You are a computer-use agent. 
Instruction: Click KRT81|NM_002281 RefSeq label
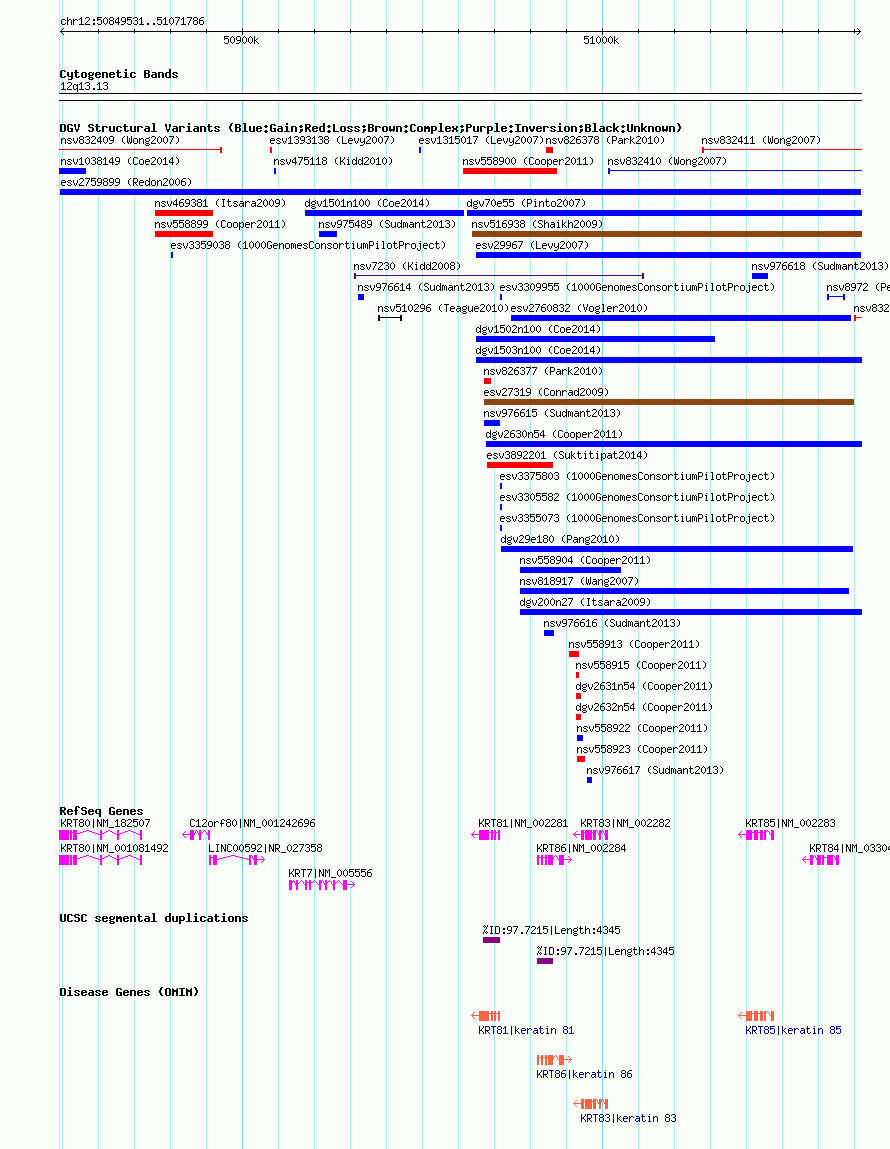pos(523,824)
